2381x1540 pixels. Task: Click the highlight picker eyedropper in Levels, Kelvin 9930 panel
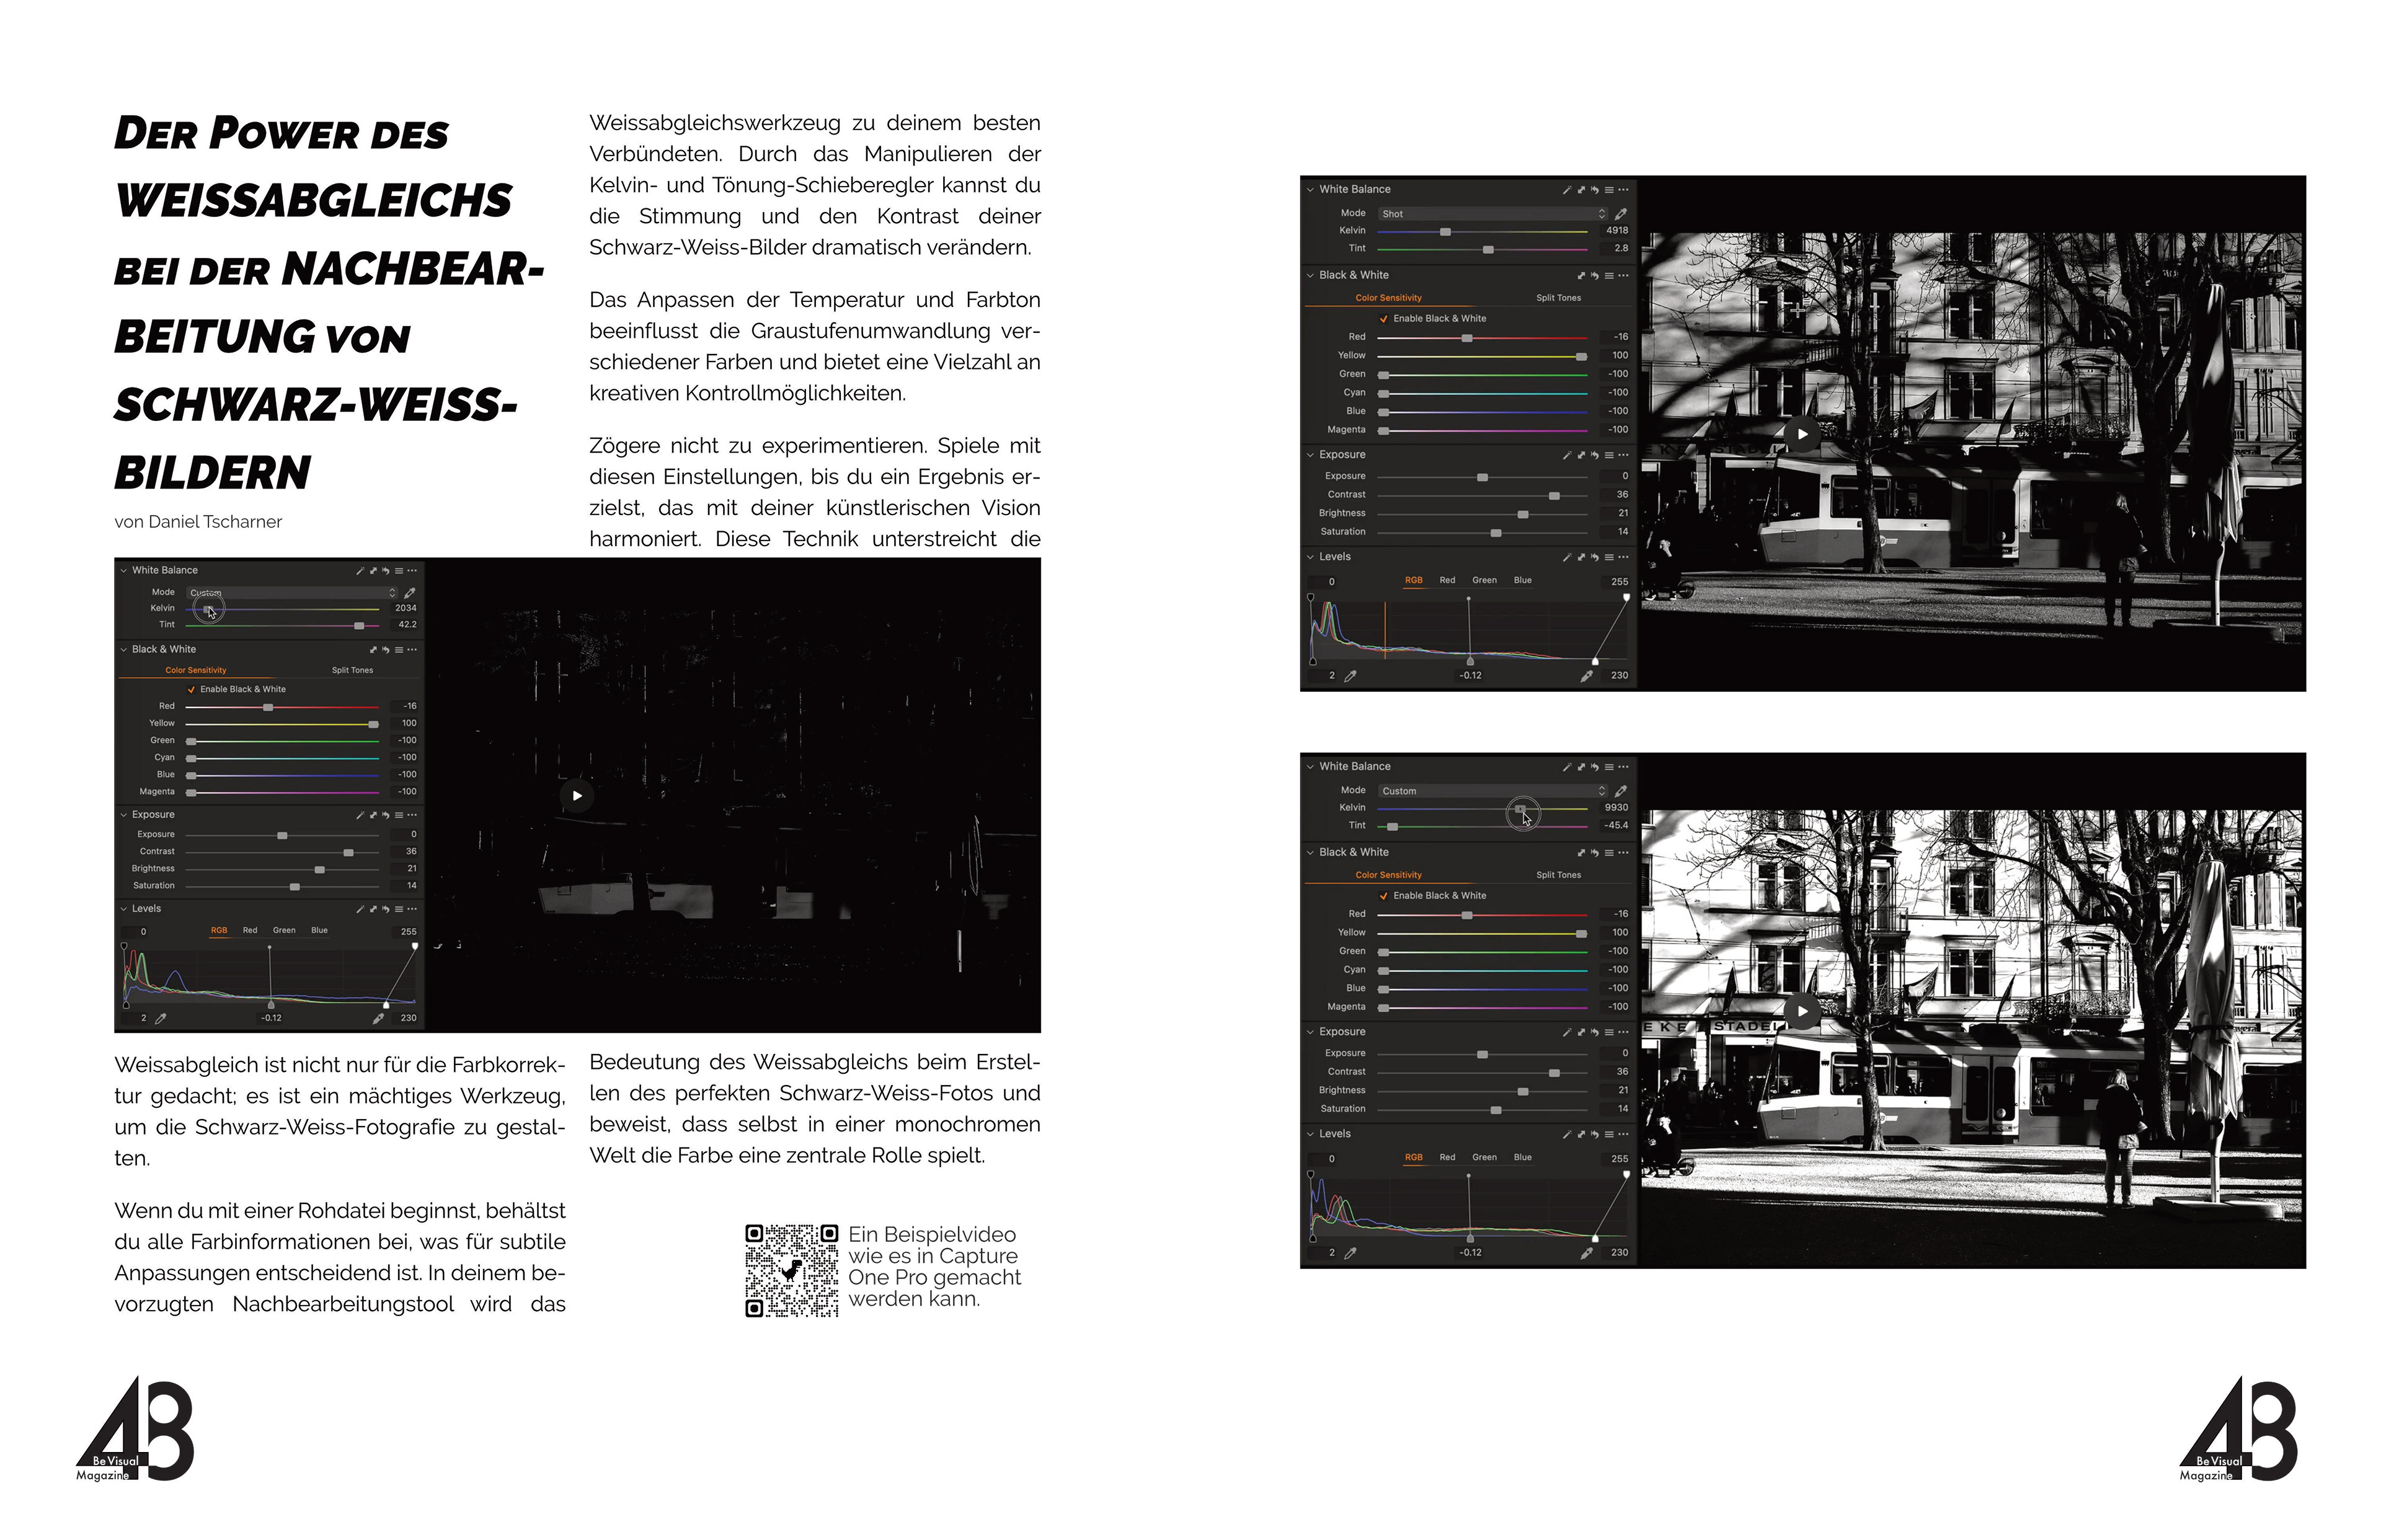(x=1586, y=1253)
